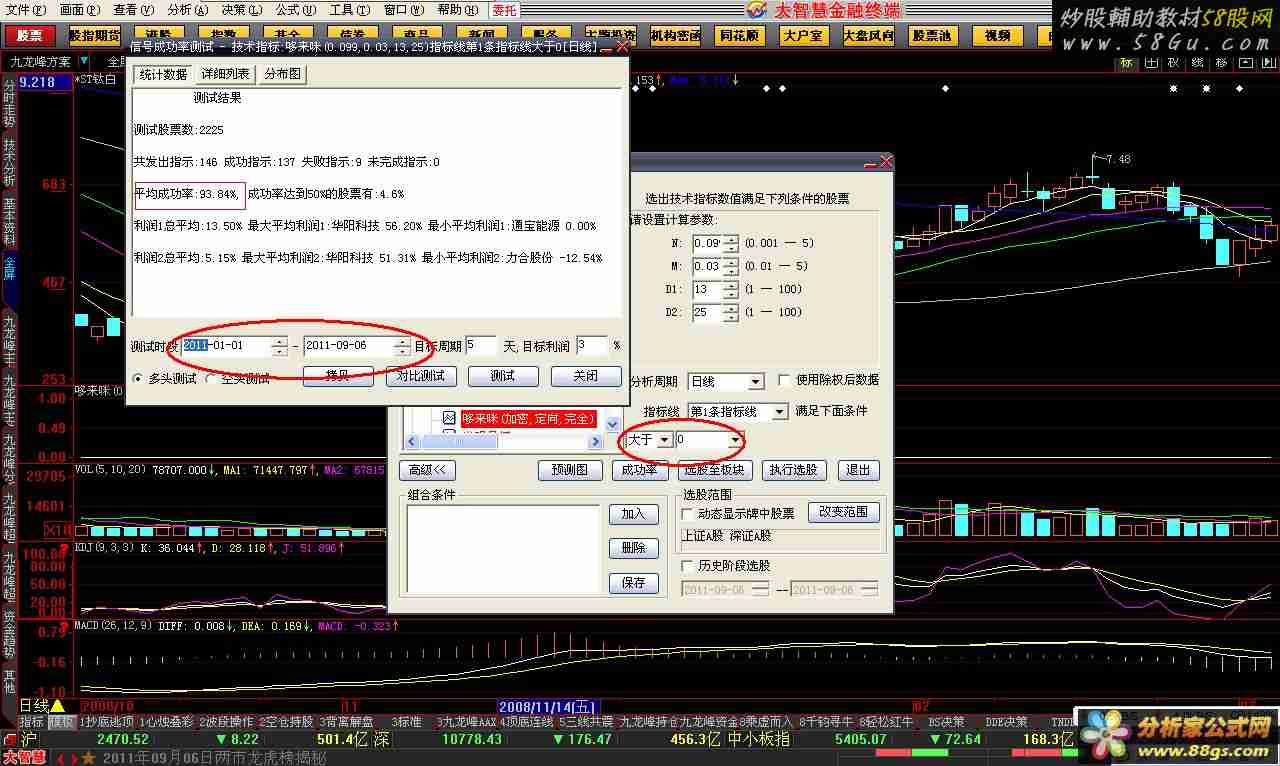Open the 公式 menu

(x=296, y=10)
